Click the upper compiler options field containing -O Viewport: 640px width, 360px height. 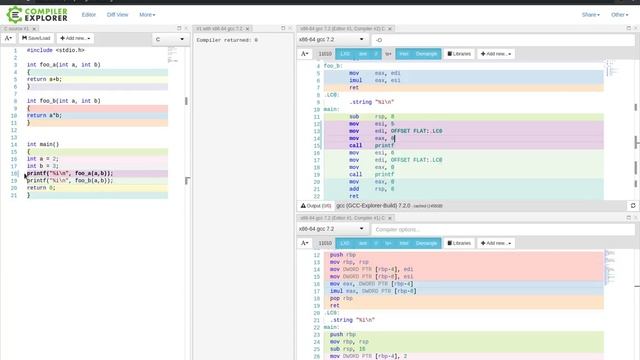coord(503,40)
